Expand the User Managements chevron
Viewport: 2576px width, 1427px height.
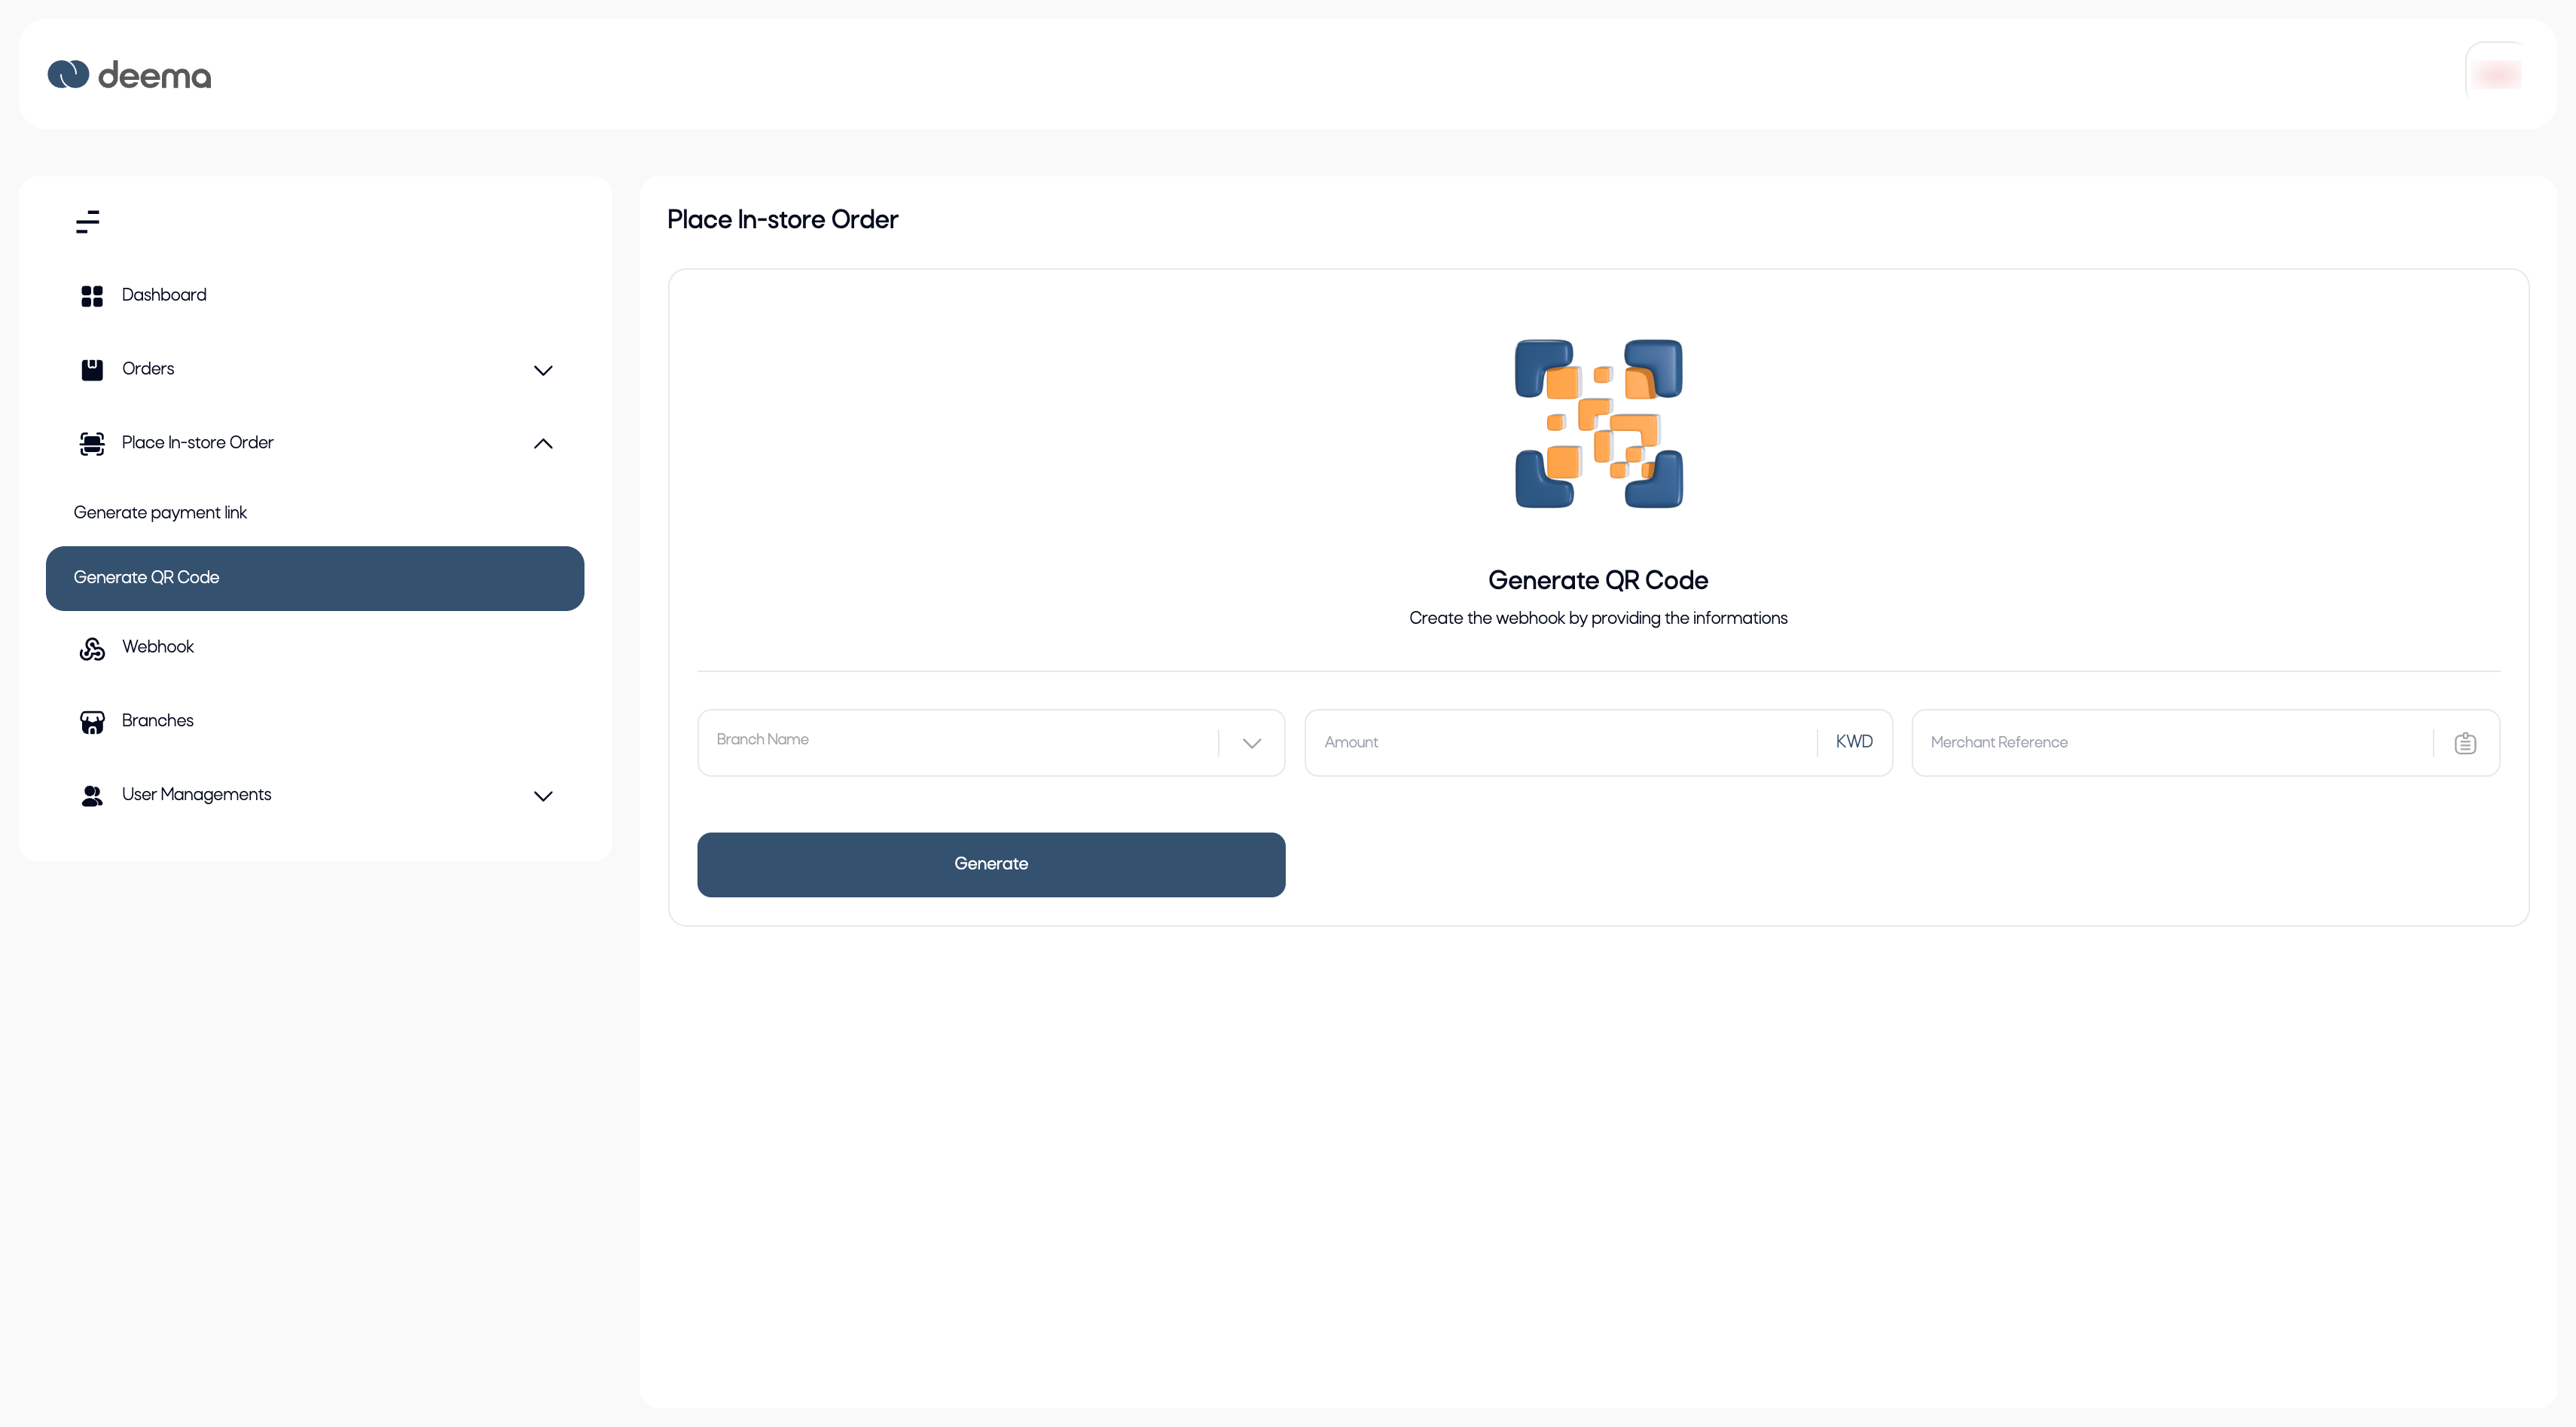543,797
